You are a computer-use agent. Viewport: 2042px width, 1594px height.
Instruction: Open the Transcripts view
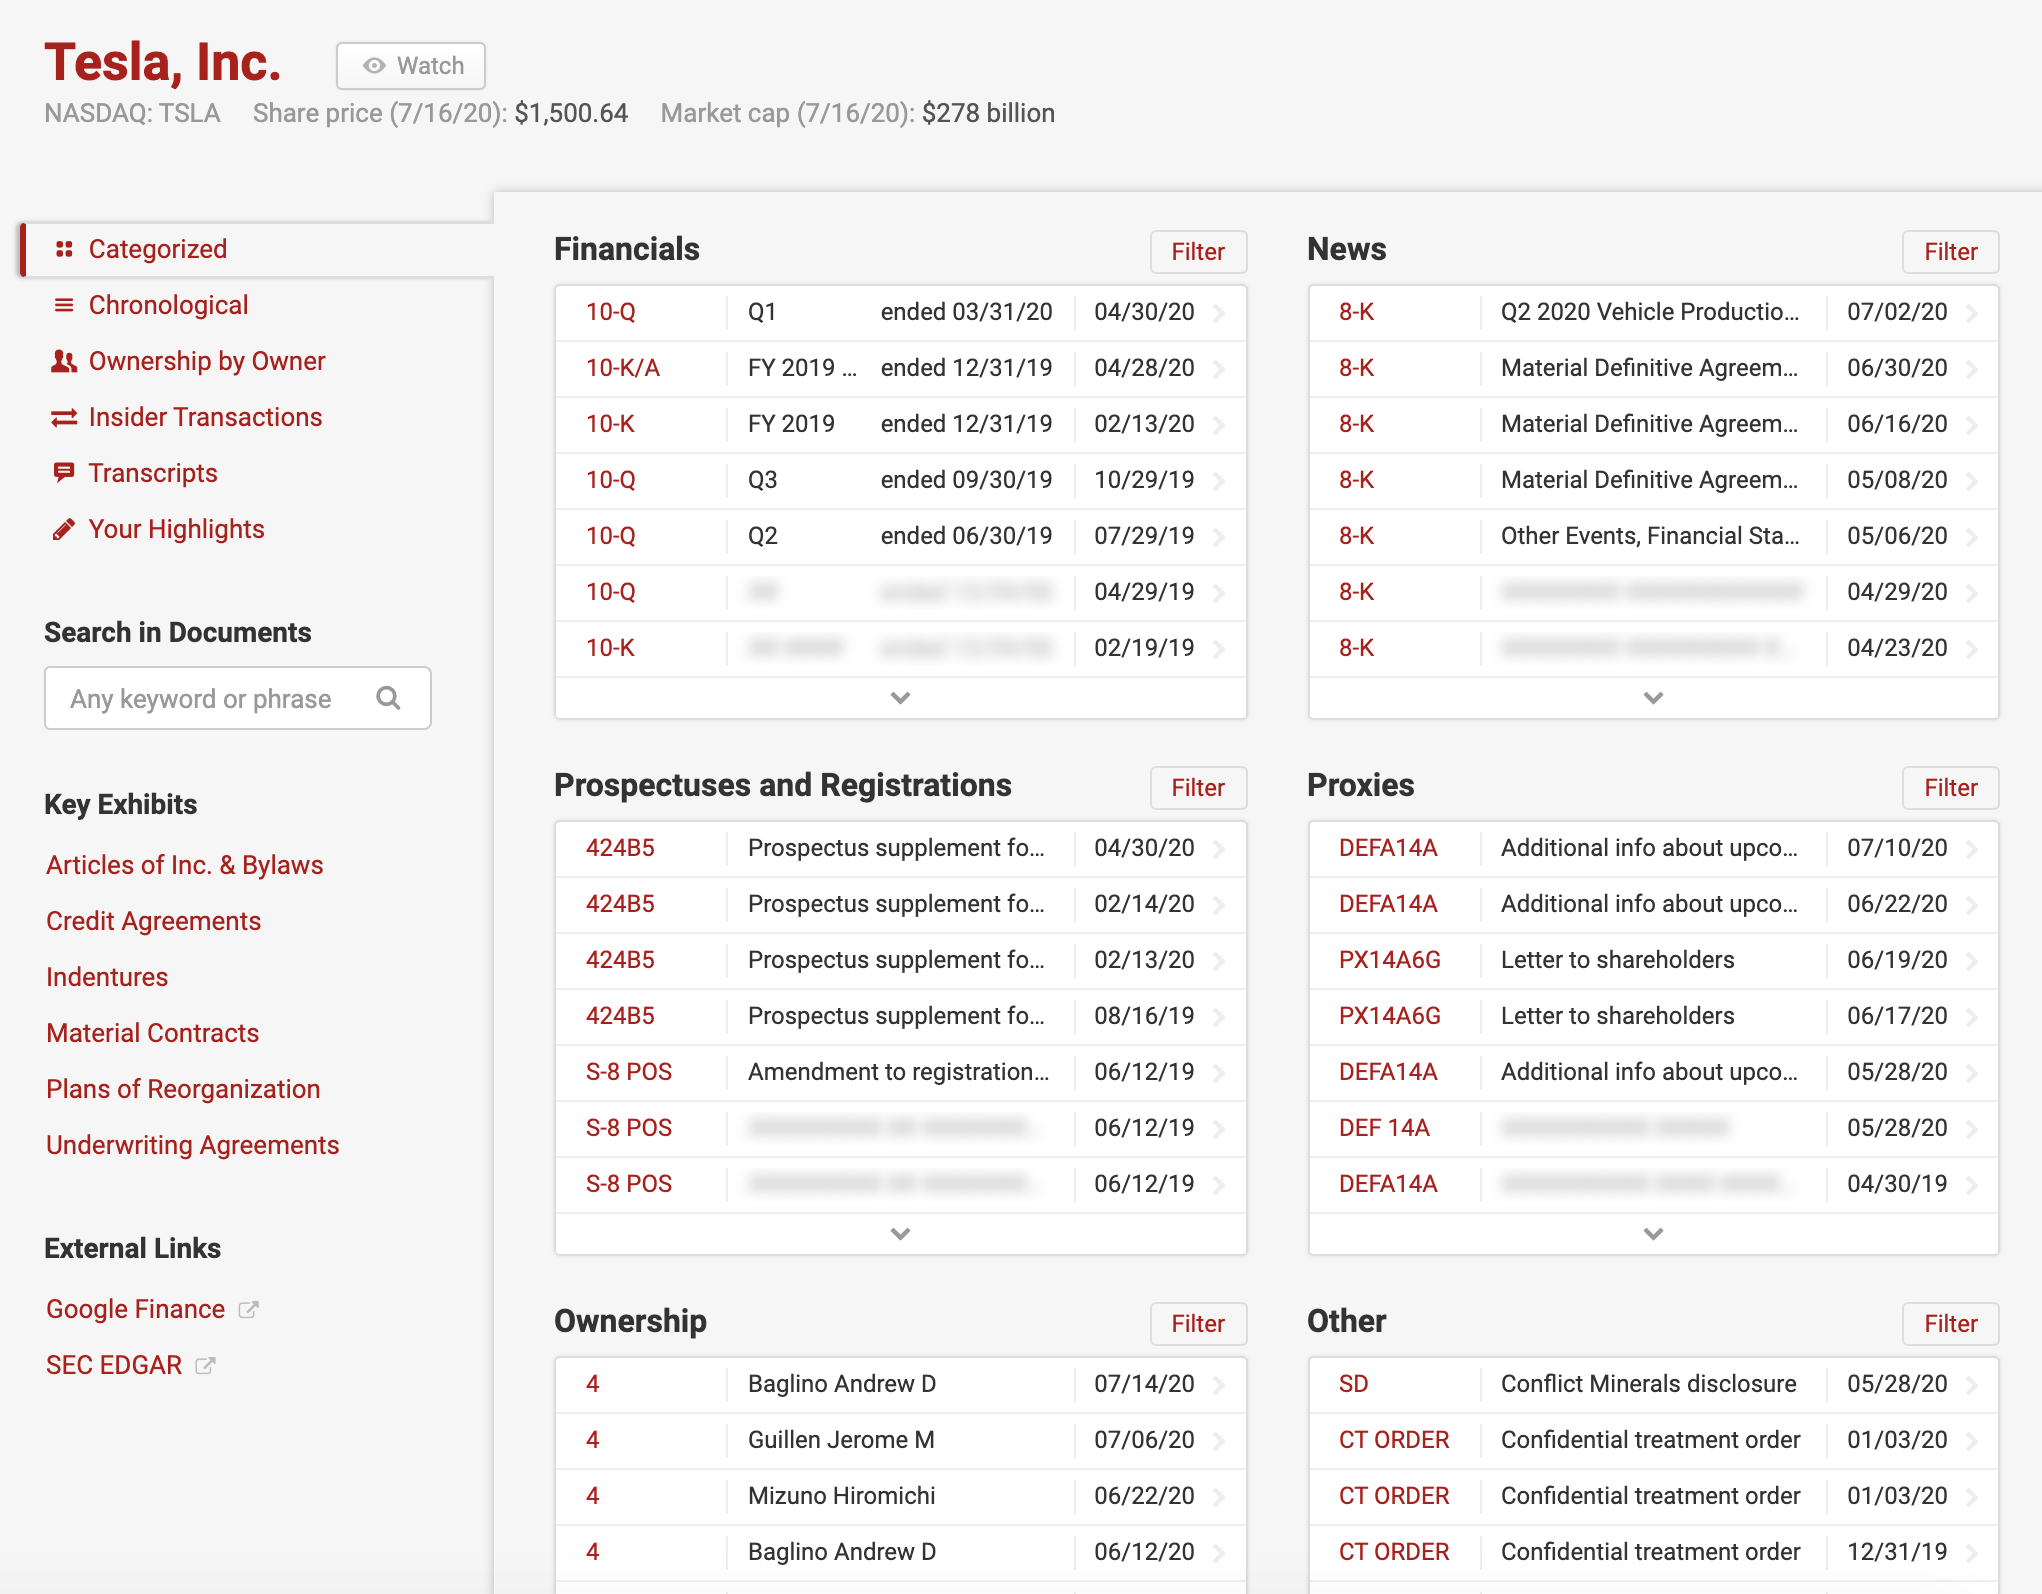point(153,473)
